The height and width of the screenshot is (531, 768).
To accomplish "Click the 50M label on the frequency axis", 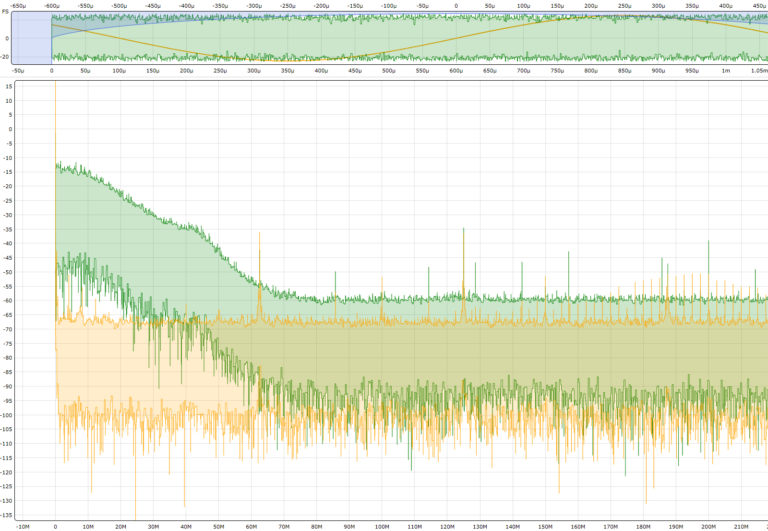I will click(218, 525).
